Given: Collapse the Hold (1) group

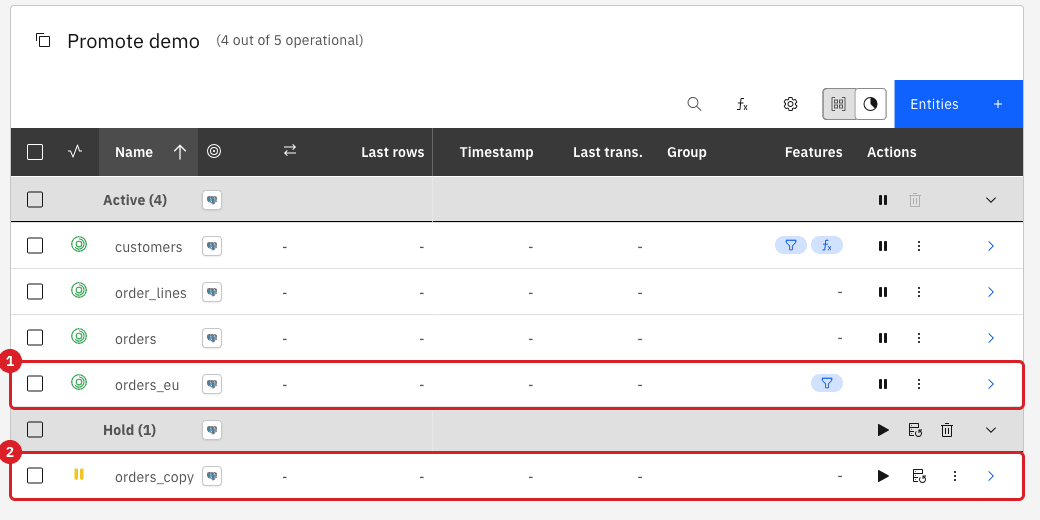Looking at the screenshot, I should pos(991,430).
